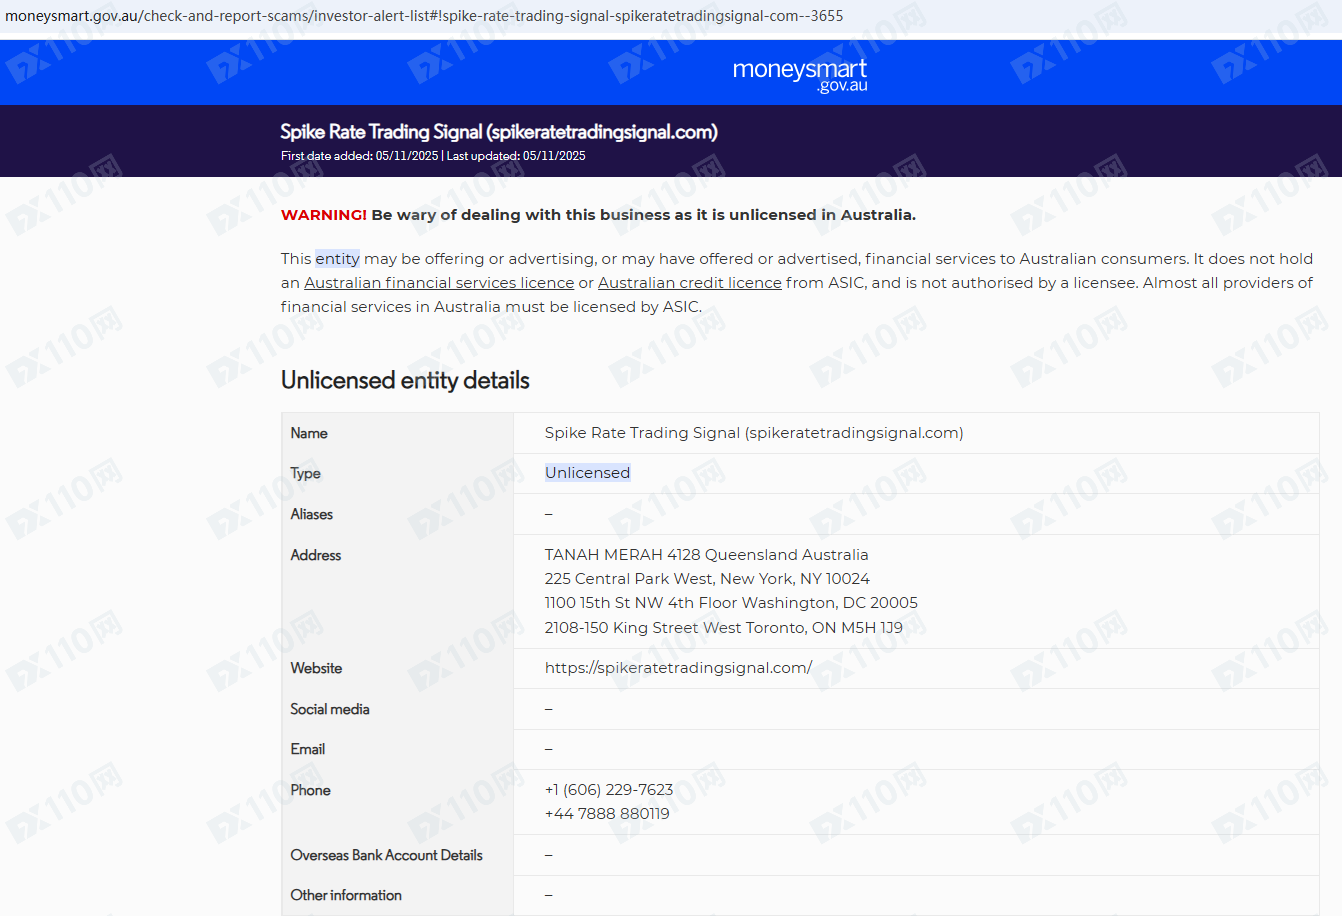Click the Washington, DC address line
Screen dimensions: 1342x916
pyautogui.click(x=730, y=603)
